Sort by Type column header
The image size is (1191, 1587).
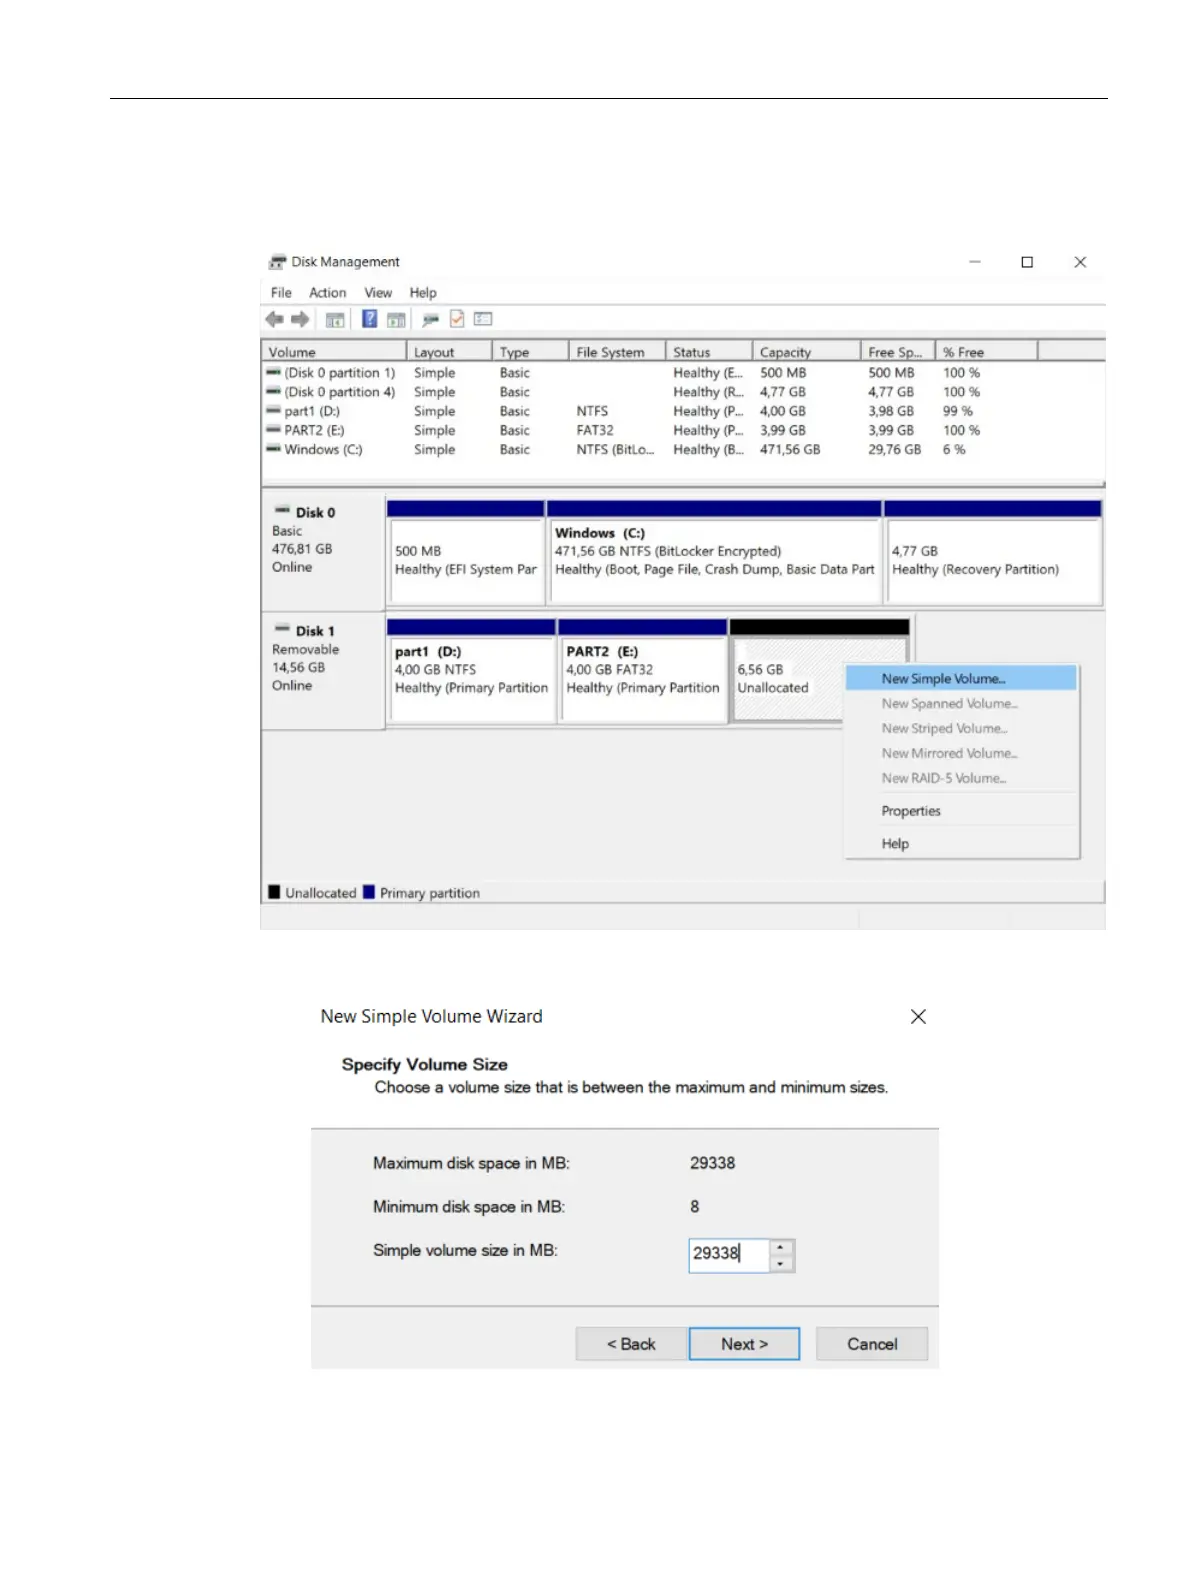530,352
